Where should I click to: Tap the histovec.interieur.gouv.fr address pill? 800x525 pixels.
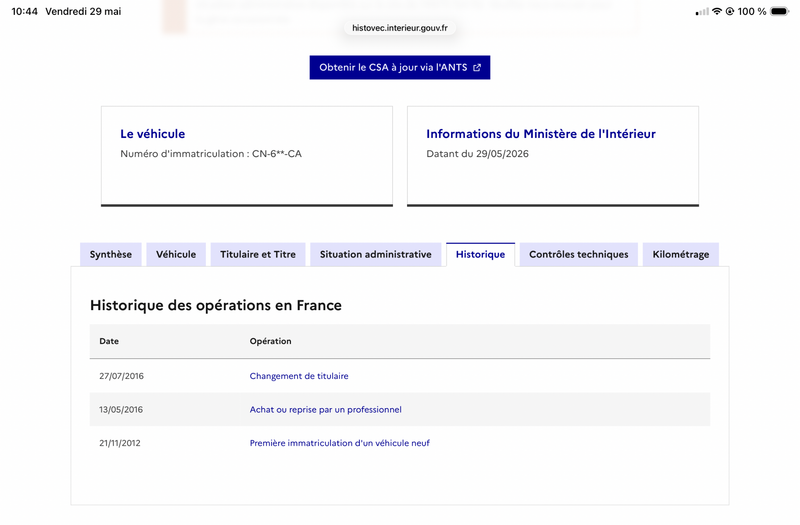coord(400,28)
